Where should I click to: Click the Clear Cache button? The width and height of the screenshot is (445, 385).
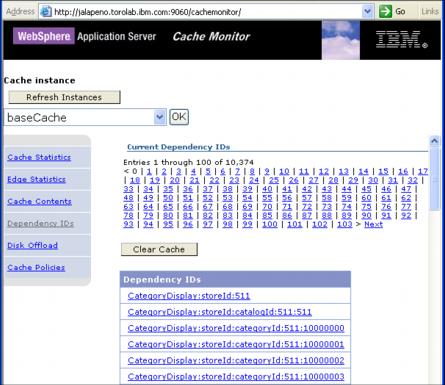tap(159, 249)
